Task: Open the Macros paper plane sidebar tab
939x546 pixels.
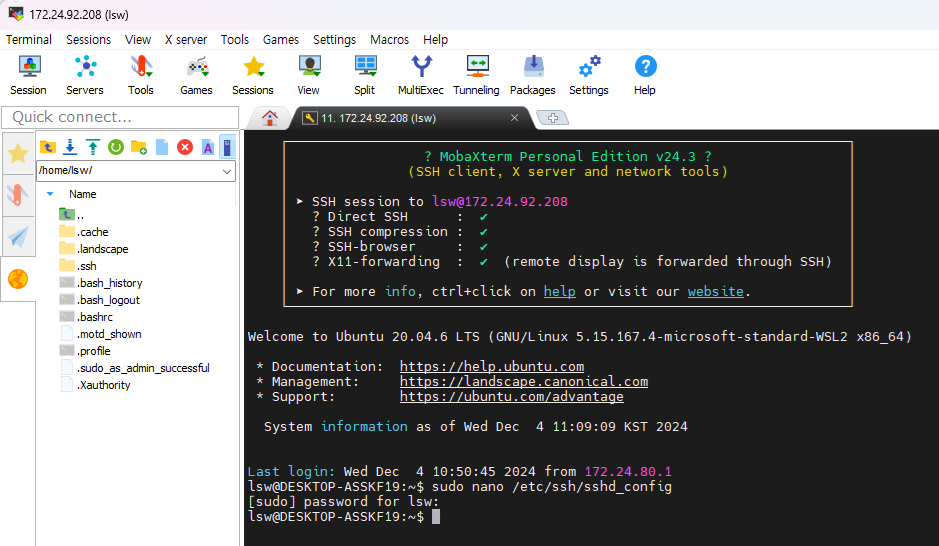Action: (x=18, y=237)
